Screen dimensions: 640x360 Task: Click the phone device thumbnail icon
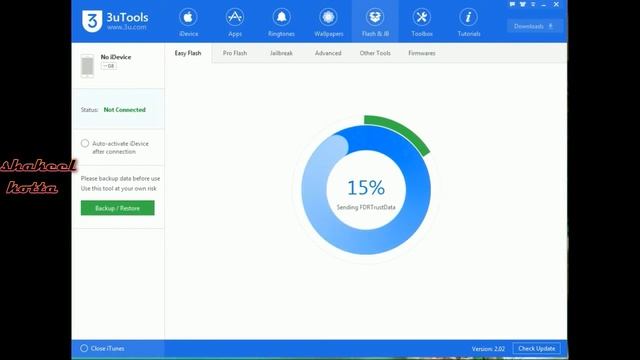tap(87, 66)
